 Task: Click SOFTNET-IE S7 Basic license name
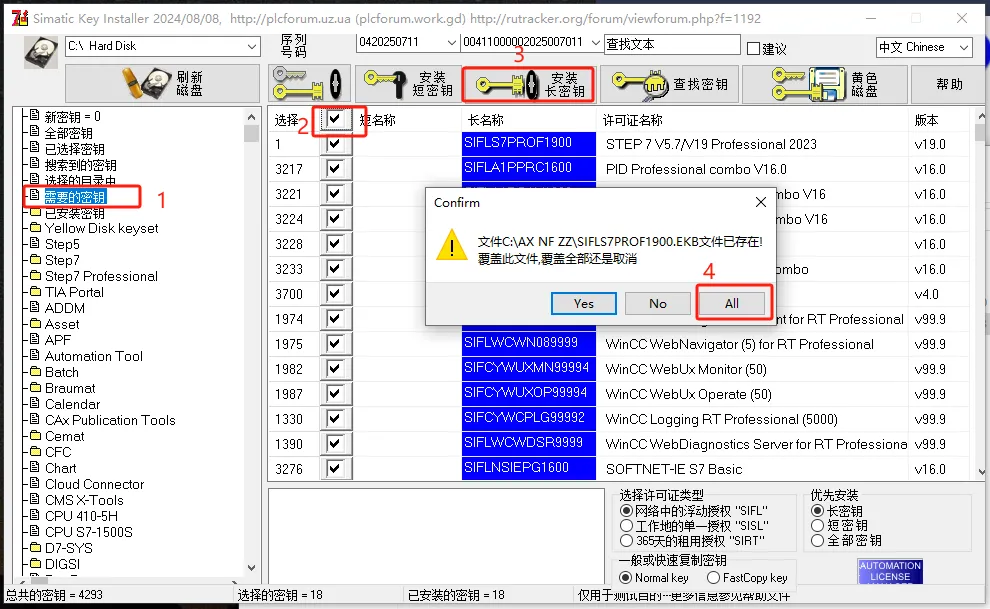pyautogui.click(x=674, y=469)
